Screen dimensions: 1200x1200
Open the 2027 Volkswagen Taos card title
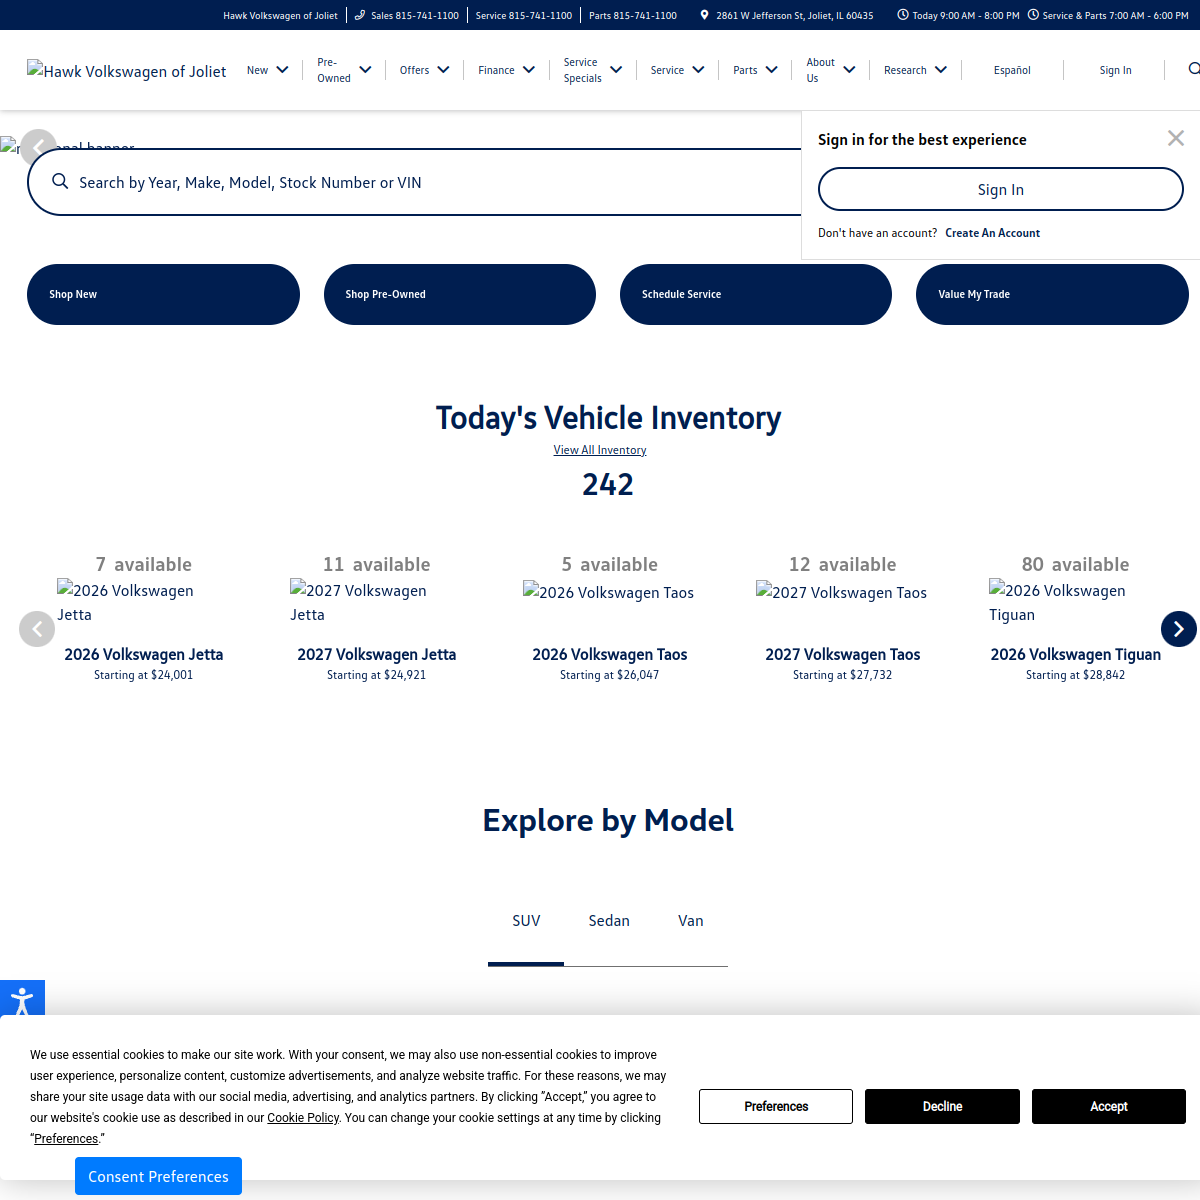tap(843, 654)
